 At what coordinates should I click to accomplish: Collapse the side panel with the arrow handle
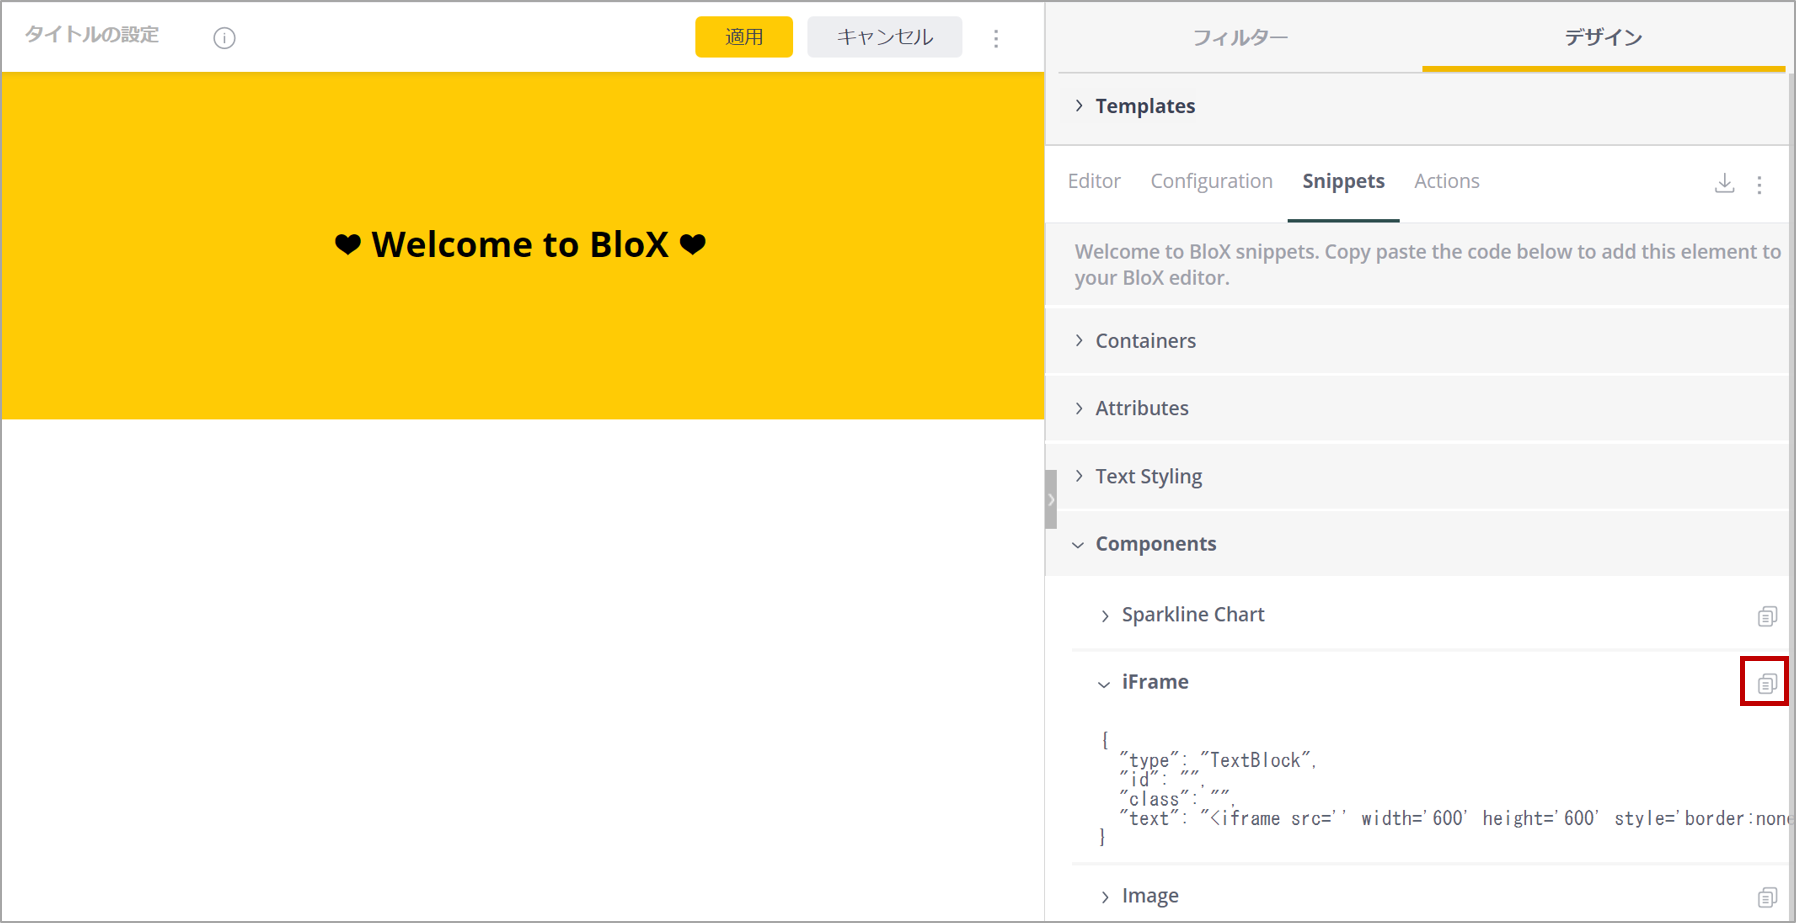point(1051,499)
